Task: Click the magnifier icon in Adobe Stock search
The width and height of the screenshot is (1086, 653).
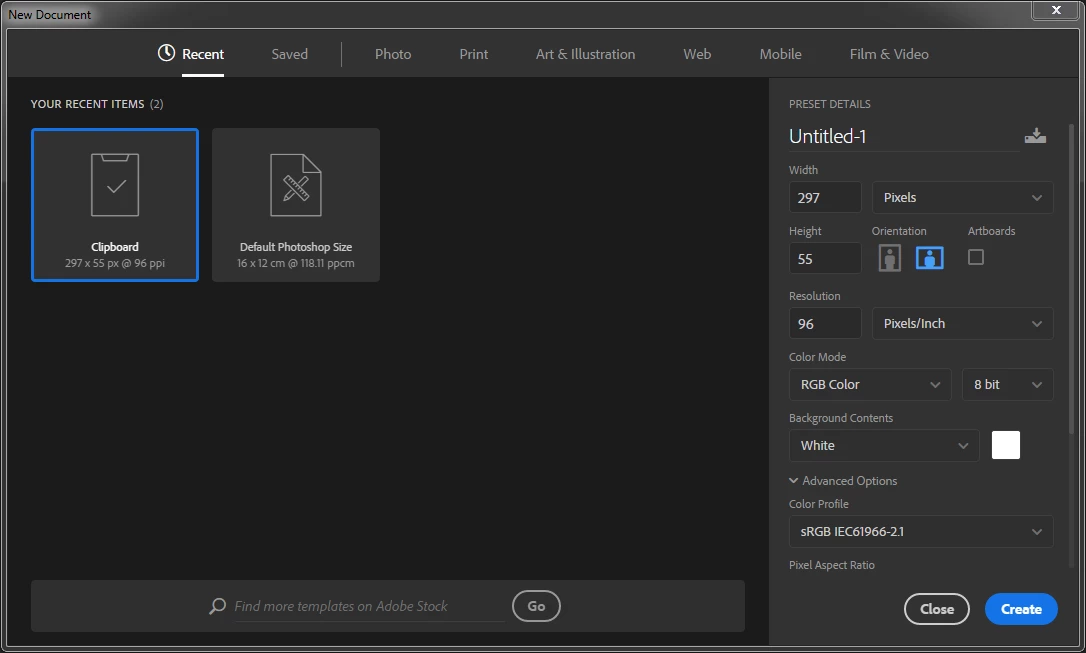Action: pos(217,606)
